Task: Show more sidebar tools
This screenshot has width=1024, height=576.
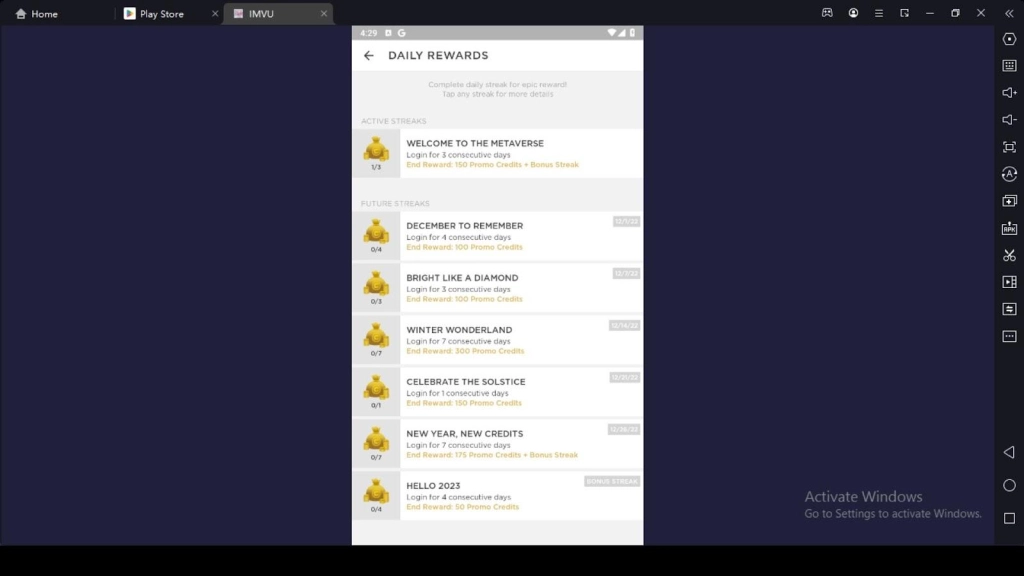Action: pyautogui.click(x=1009, y=336)
